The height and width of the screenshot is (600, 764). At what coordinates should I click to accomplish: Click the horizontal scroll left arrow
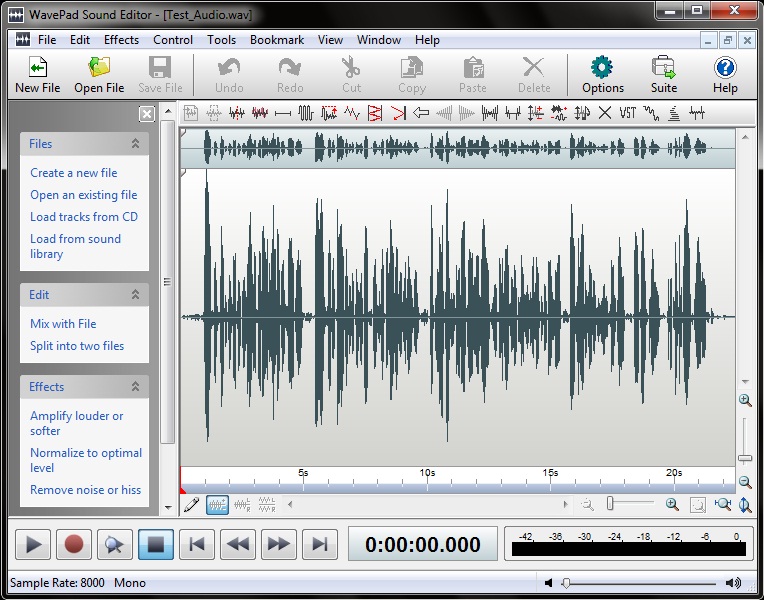(x=290, y=504)
